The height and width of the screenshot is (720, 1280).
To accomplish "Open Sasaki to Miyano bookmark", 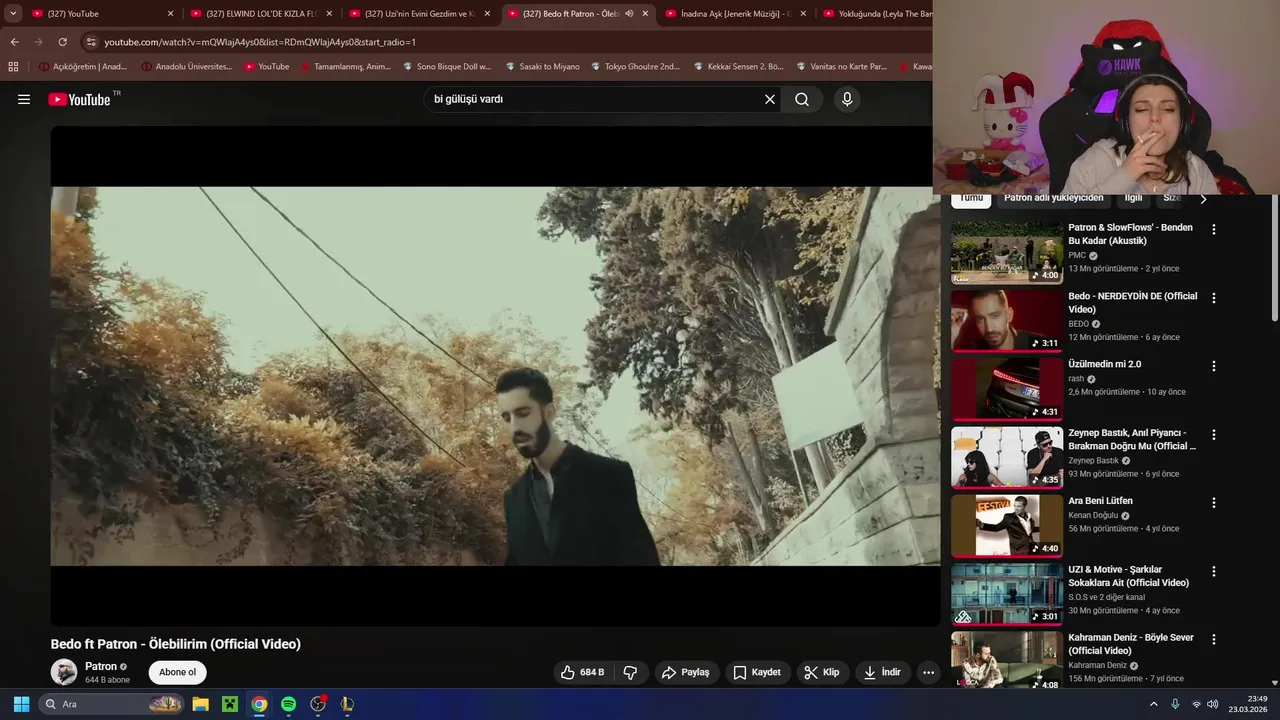I will [x=542, y=67].
